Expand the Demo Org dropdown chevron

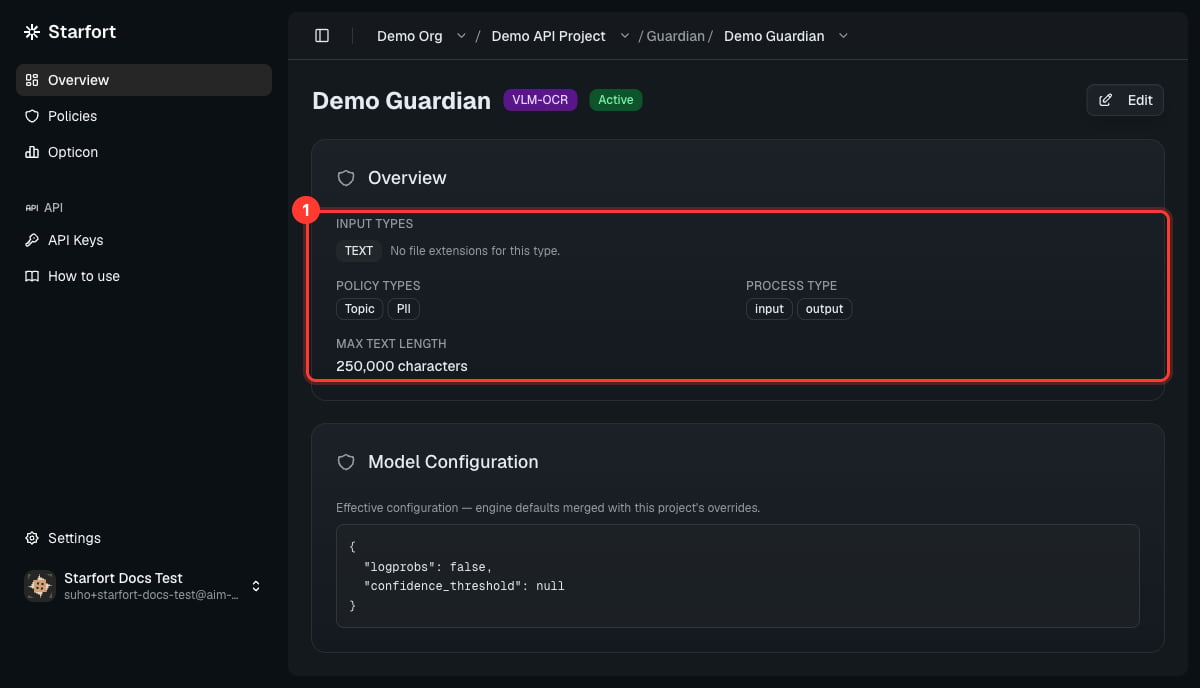tap(461, 36)
